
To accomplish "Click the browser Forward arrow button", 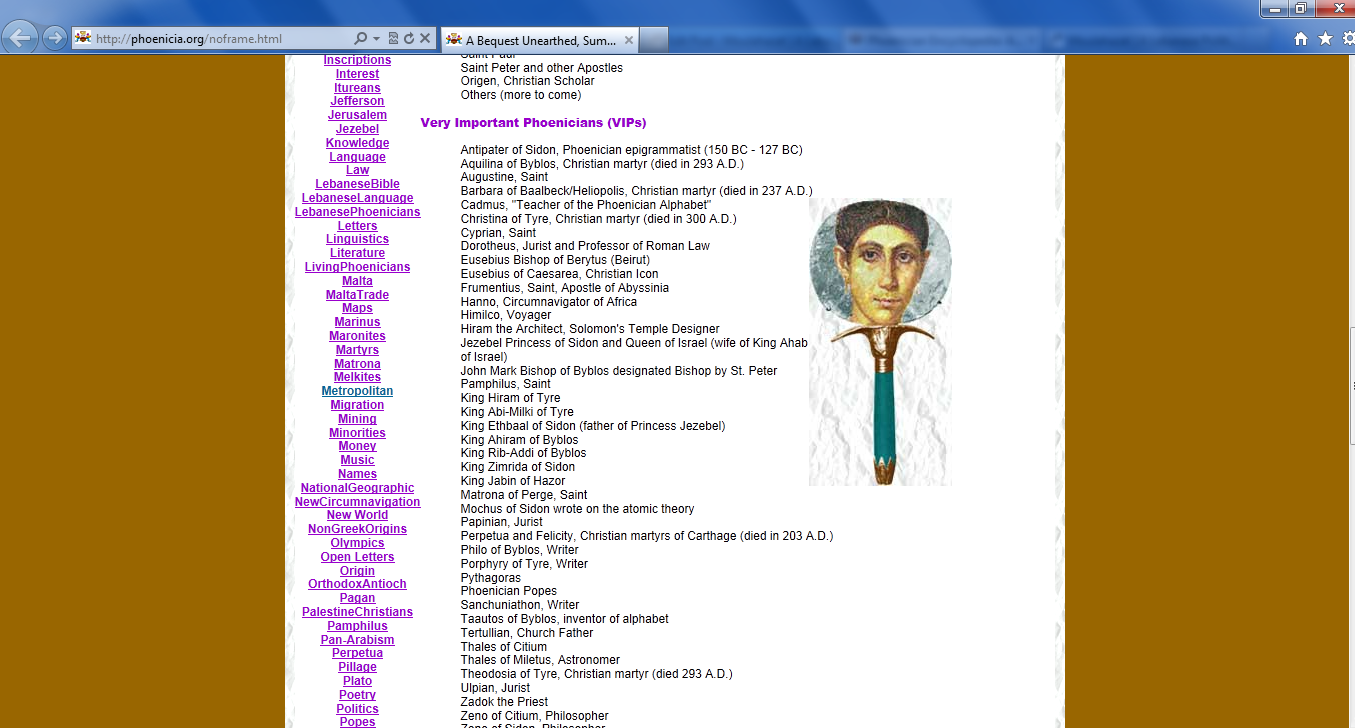I will (x=54, y=39).
